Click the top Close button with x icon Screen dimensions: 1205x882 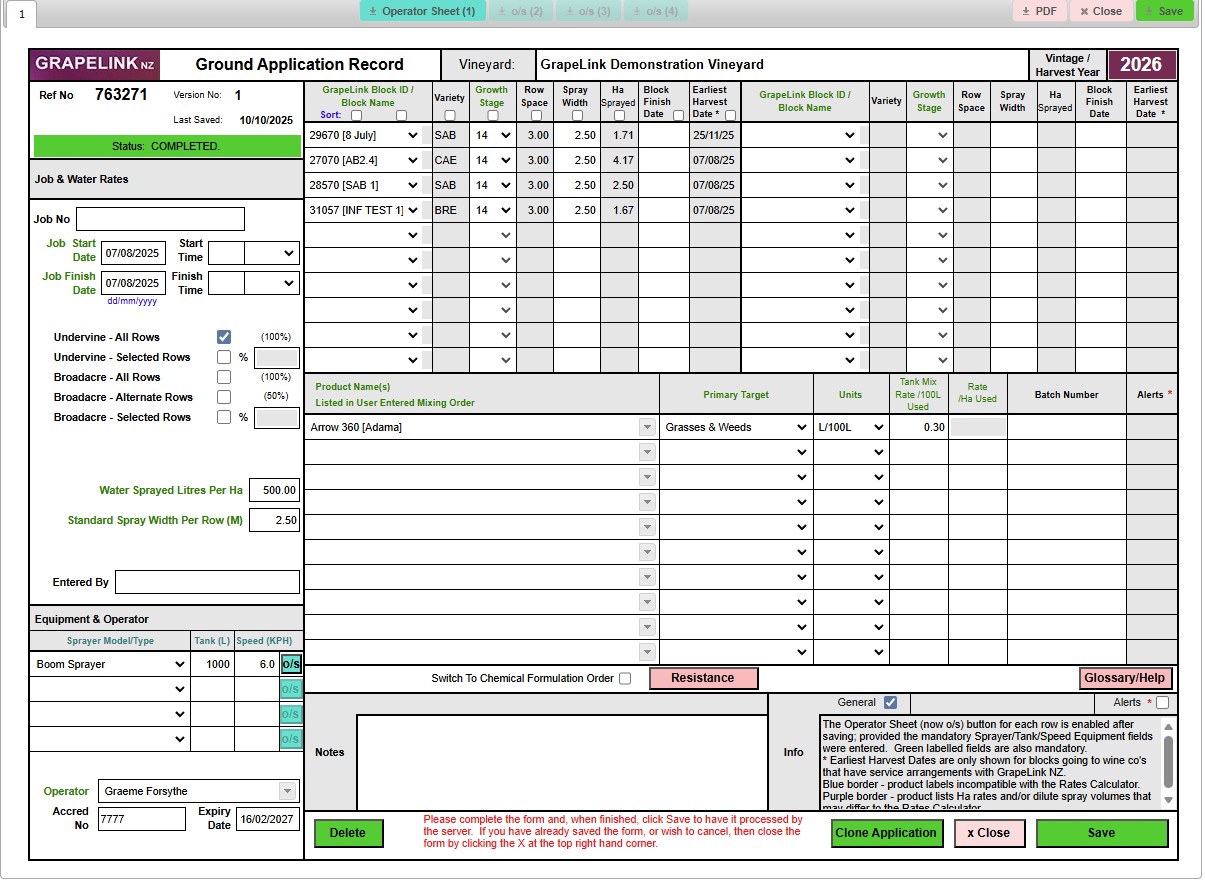click(1101, 11)
